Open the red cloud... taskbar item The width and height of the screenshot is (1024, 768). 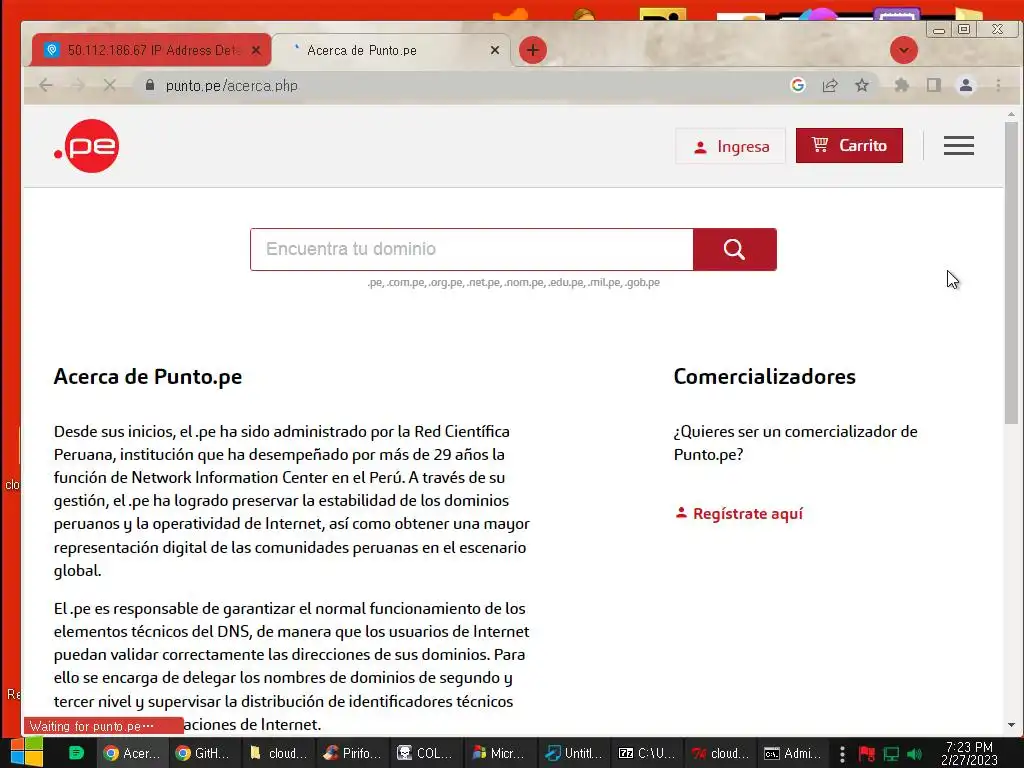click(721, 754)
